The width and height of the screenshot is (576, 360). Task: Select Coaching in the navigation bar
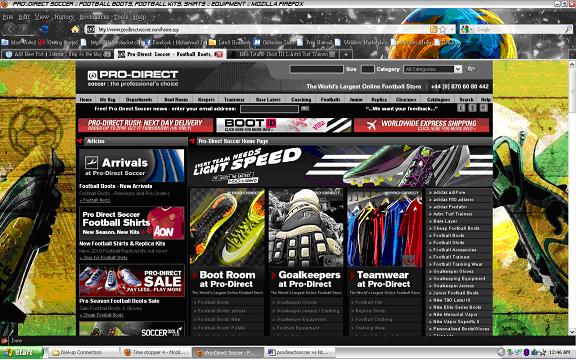[x=301, y=100]
